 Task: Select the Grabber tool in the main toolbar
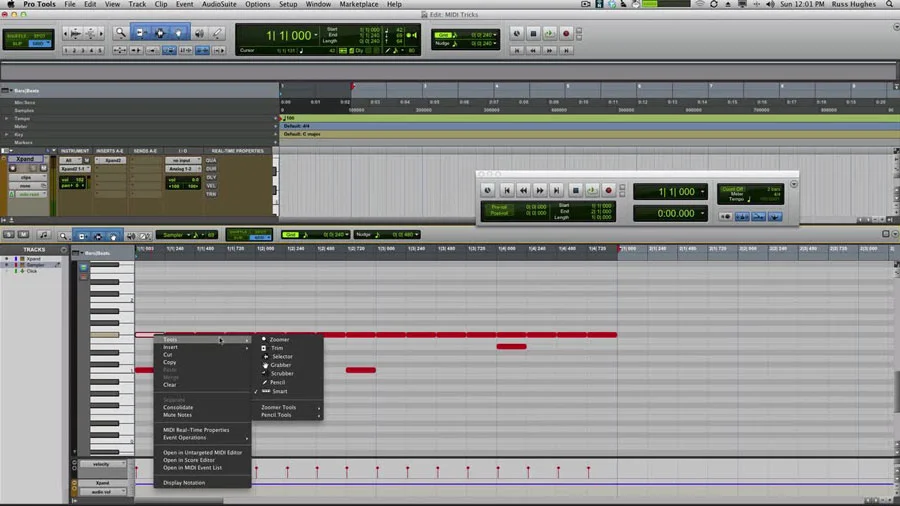click(179, 33)
